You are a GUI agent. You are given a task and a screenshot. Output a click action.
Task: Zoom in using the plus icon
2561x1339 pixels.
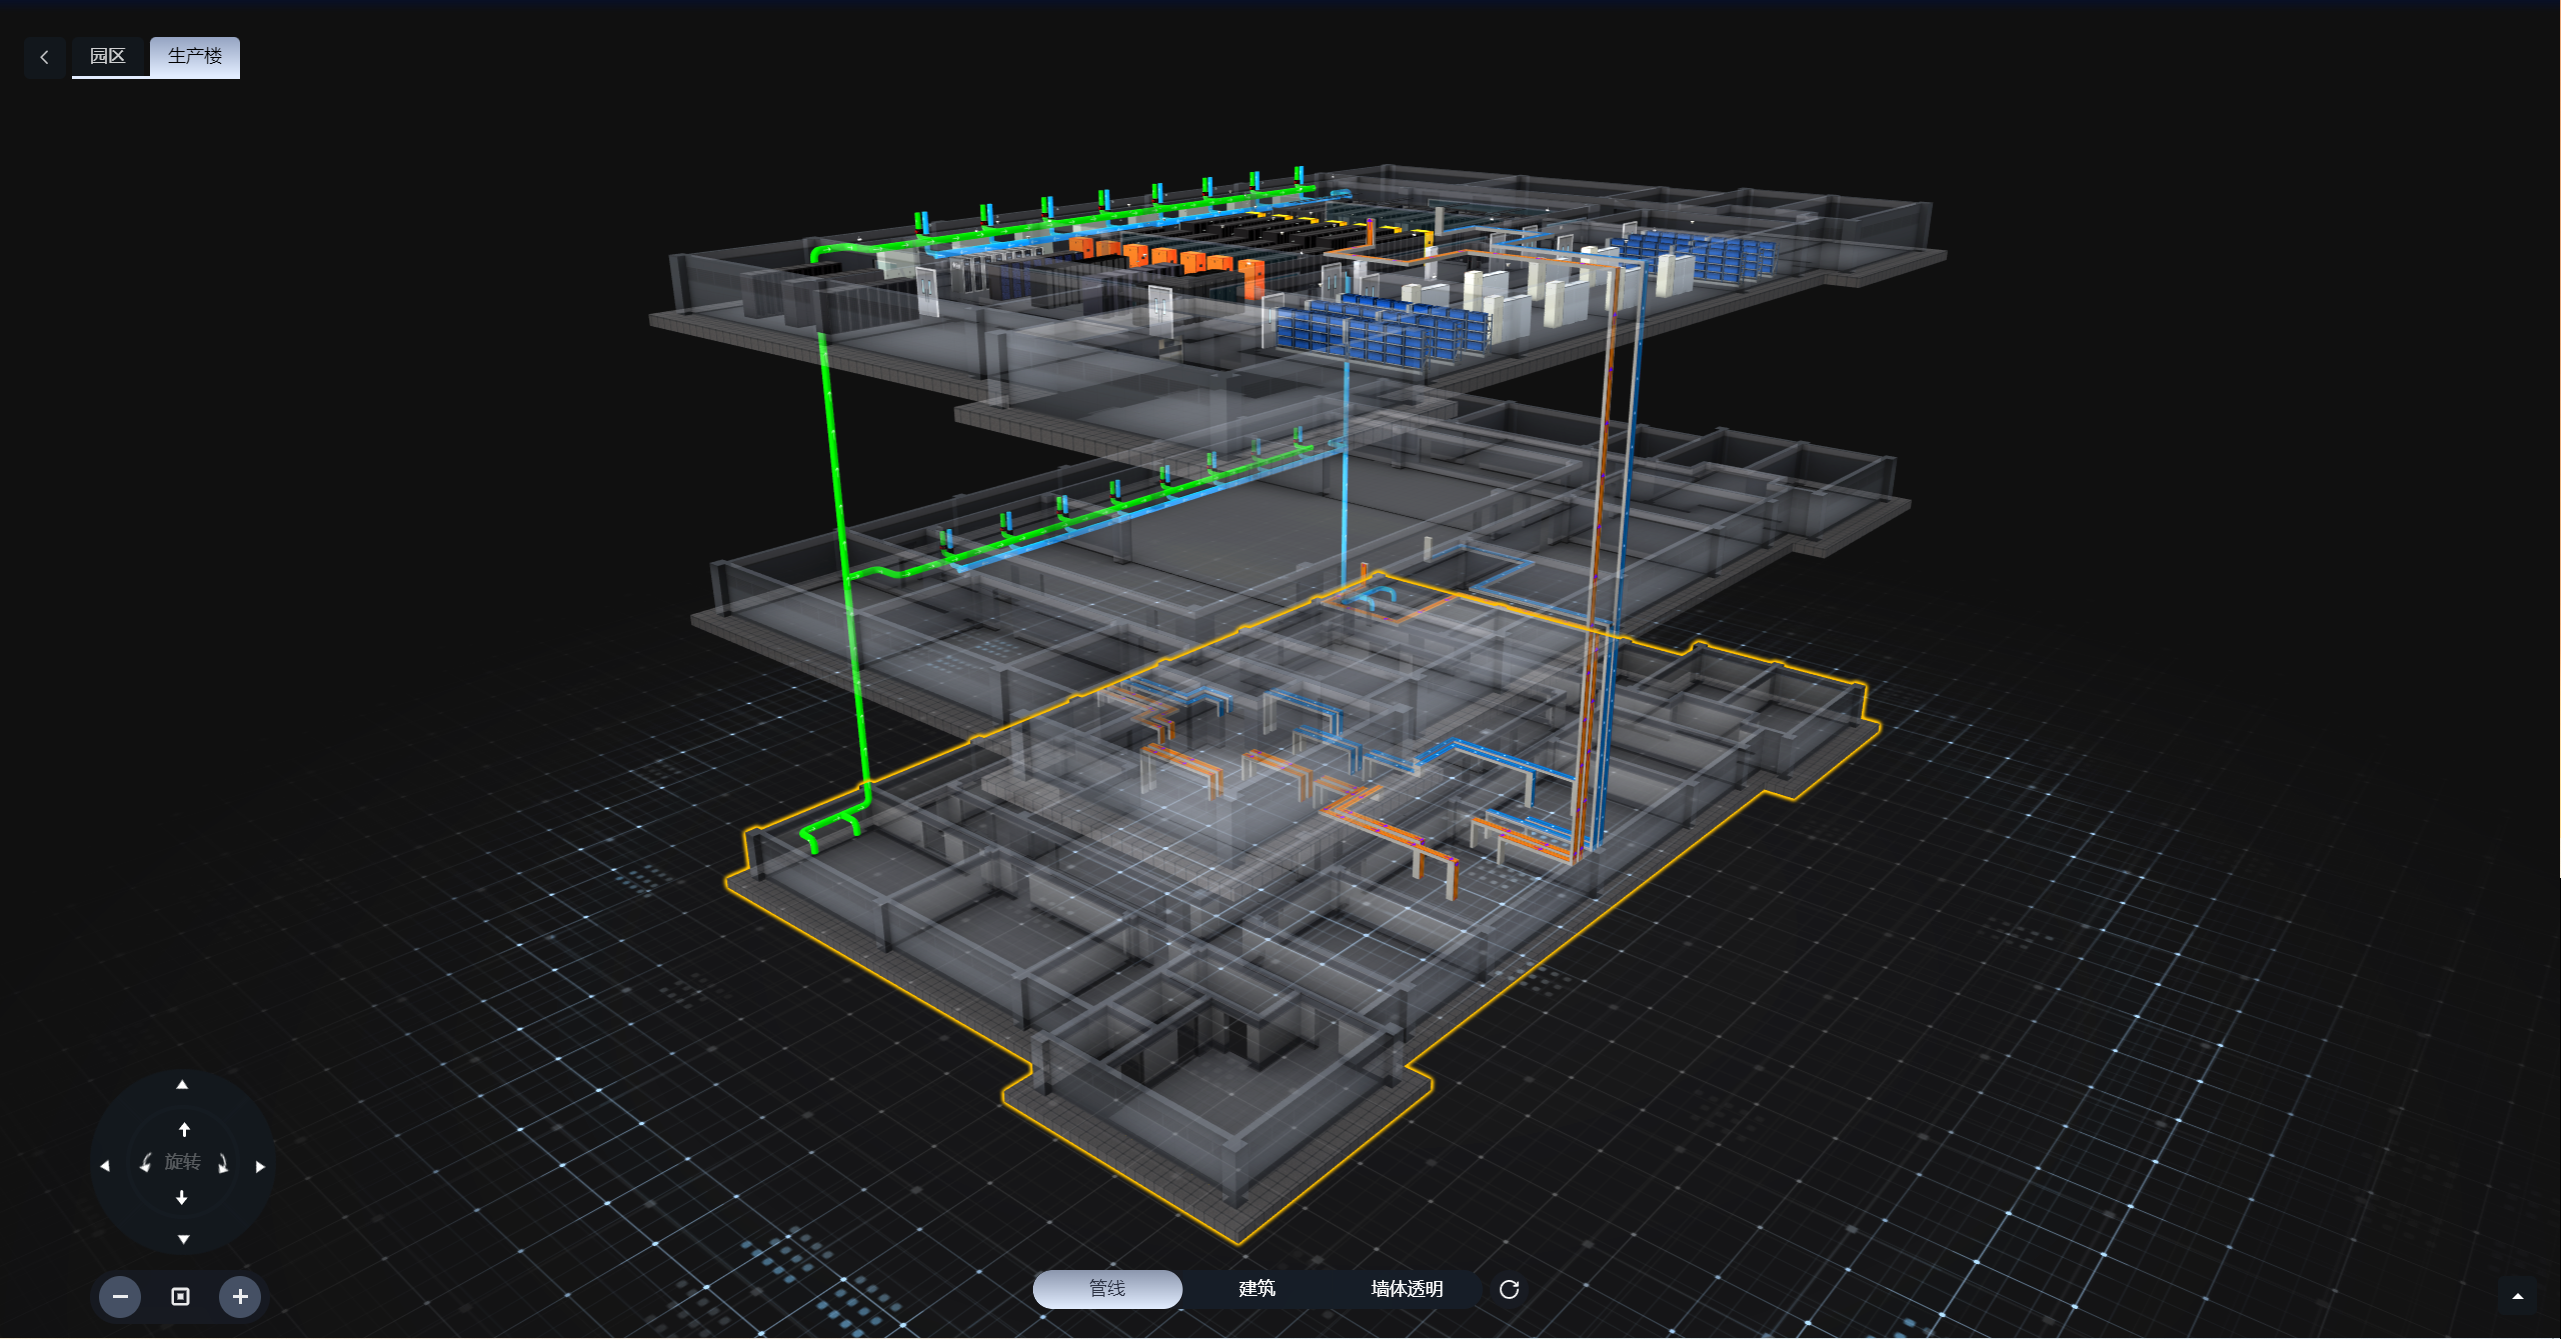[240, 1296]
